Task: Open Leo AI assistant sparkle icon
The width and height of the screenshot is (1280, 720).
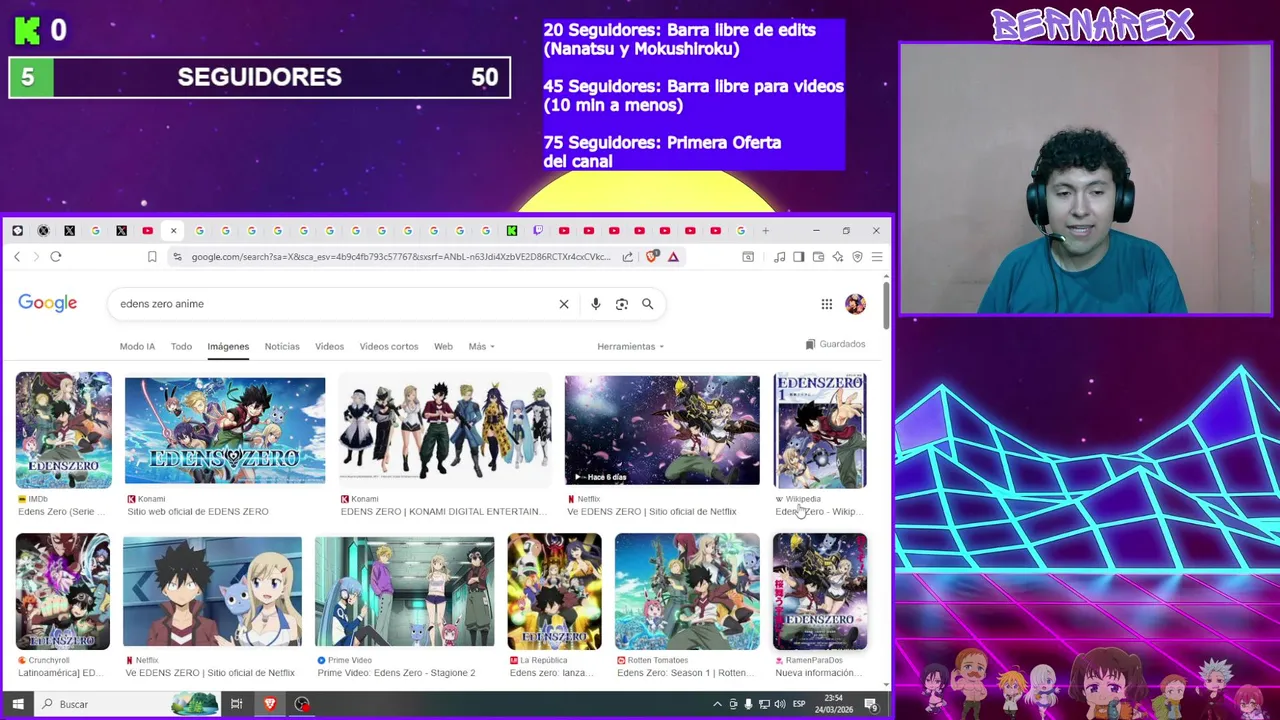Action: 837,257
